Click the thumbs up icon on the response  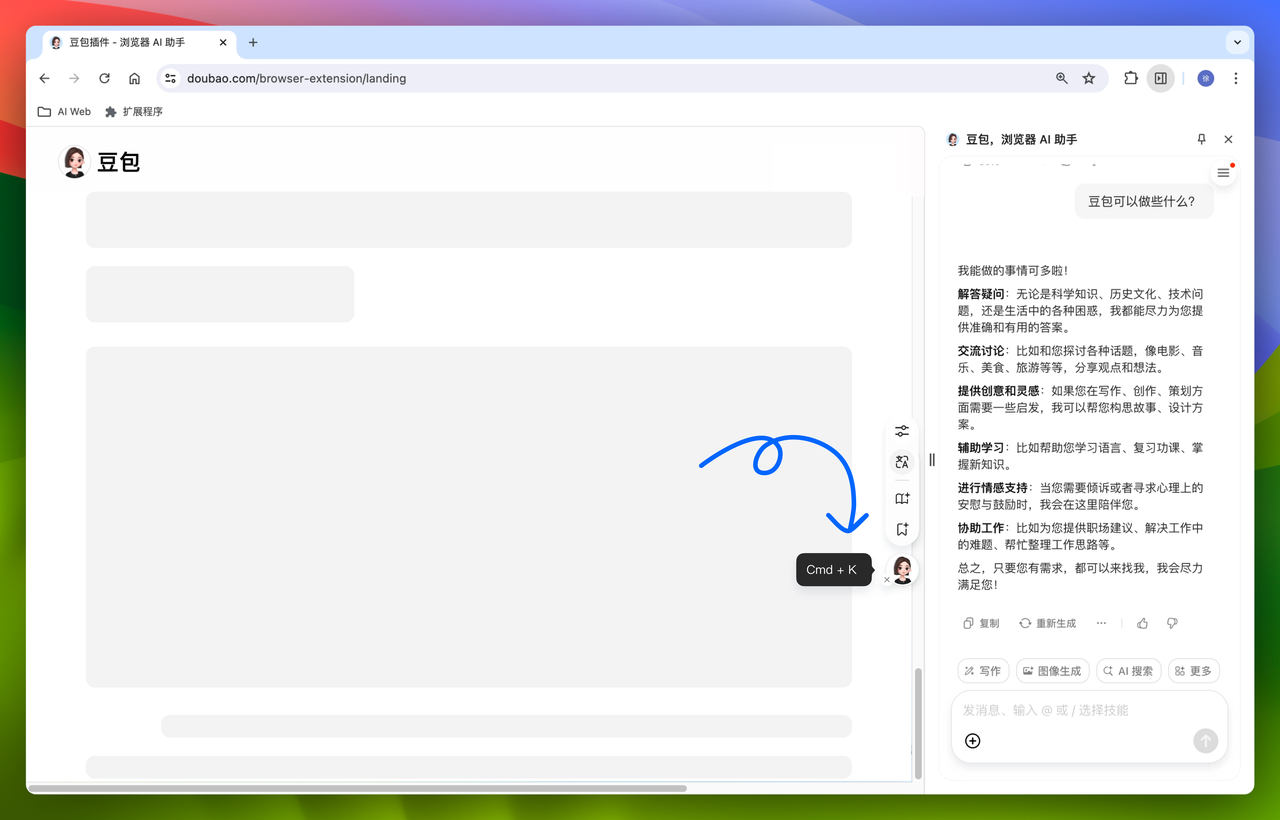[x=1142, y=623]
